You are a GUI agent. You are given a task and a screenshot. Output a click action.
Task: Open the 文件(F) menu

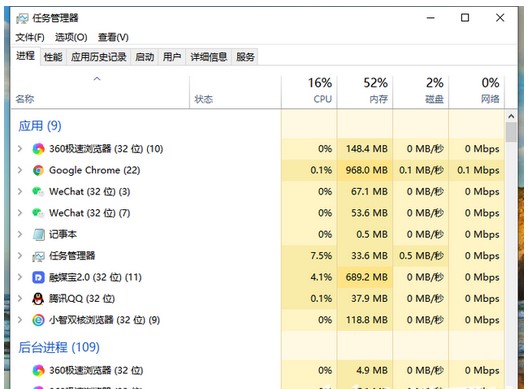click(x=30, y=37)
